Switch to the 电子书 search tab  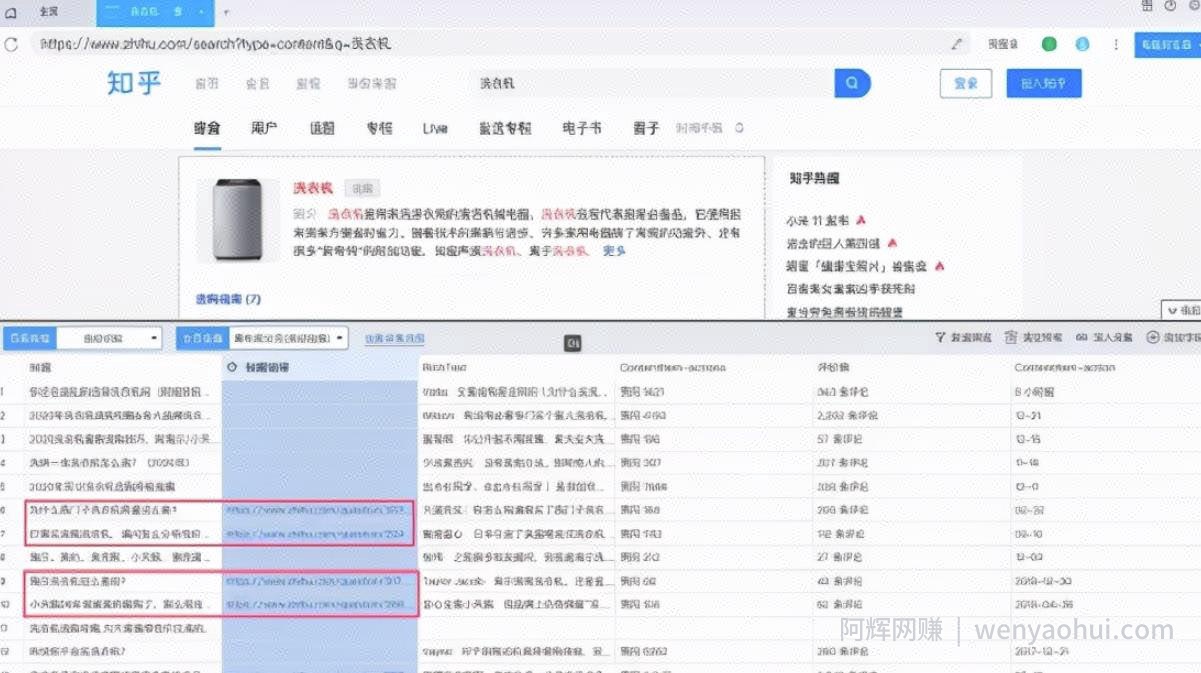(582, 128)
